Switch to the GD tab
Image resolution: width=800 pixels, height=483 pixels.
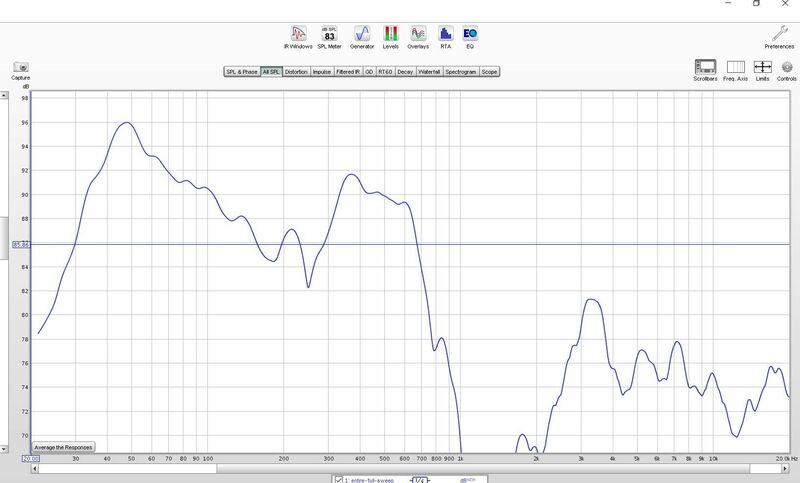pos(369,72)
